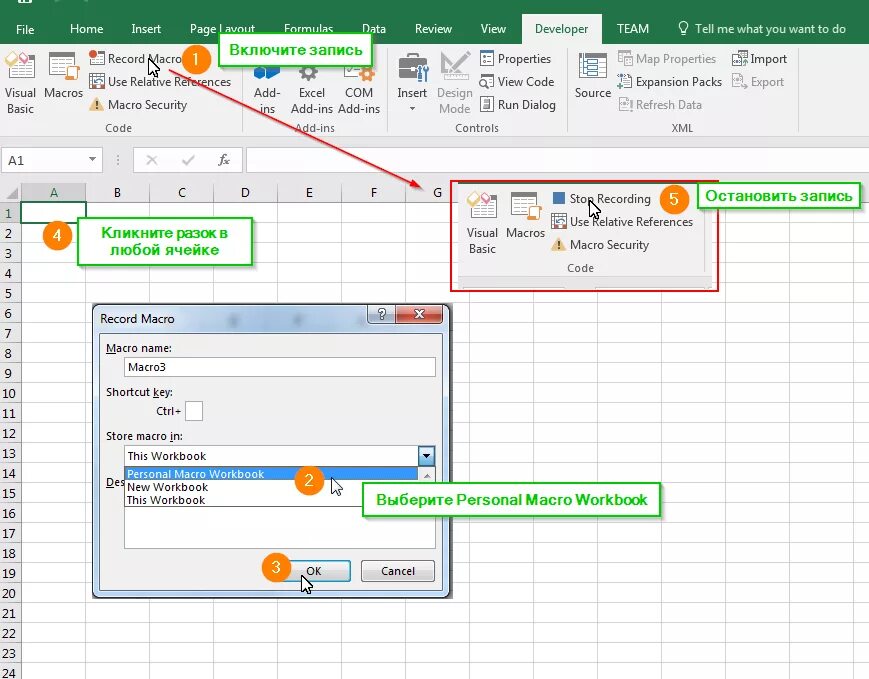Image resolution: width=869 pixels, height=679 pixels.
Task: Click View Code button
Action: [517, 81]
